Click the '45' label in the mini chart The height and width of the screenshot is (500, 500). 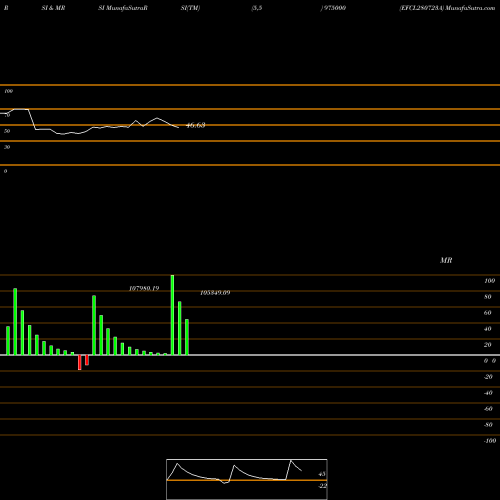322,474
